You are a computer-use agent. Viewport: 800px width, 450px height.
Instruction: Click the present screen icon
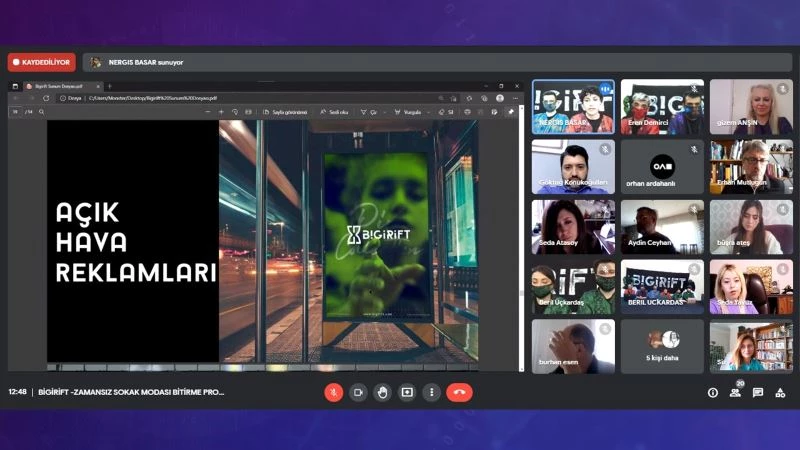(x=407, y=392)
